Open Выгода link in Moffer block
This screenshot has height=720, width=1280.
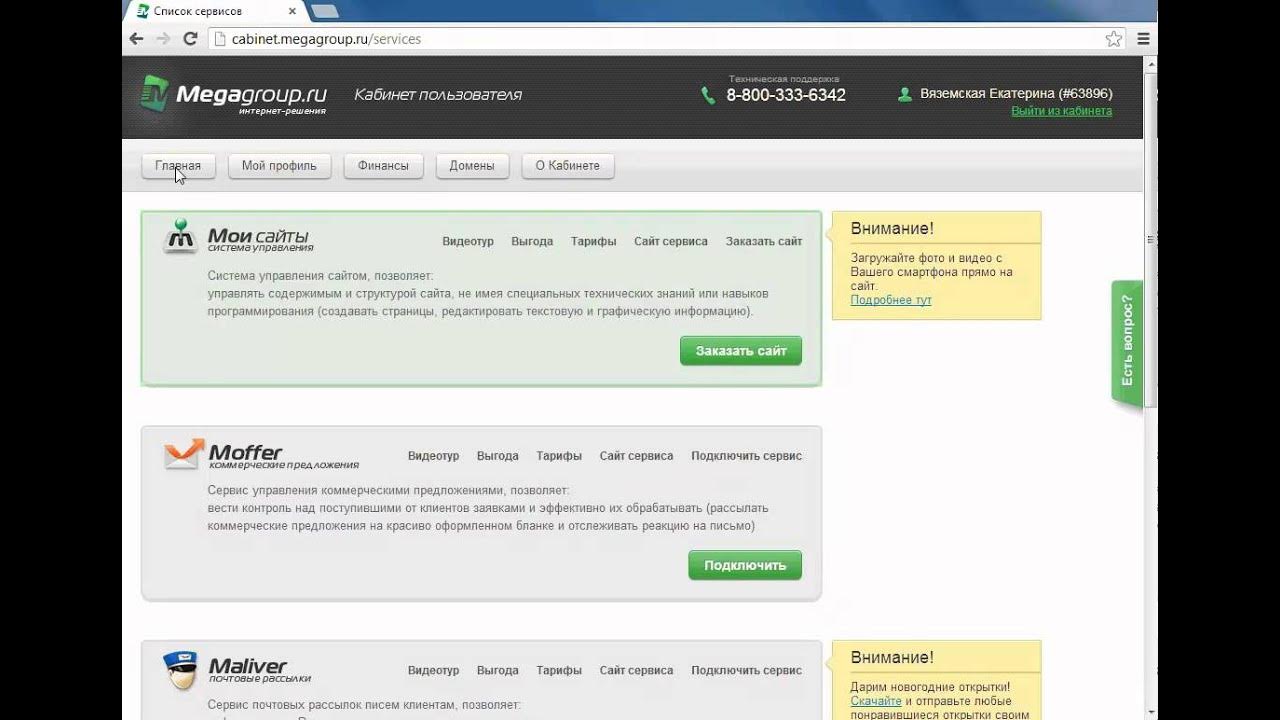click(x=498, y=456)
